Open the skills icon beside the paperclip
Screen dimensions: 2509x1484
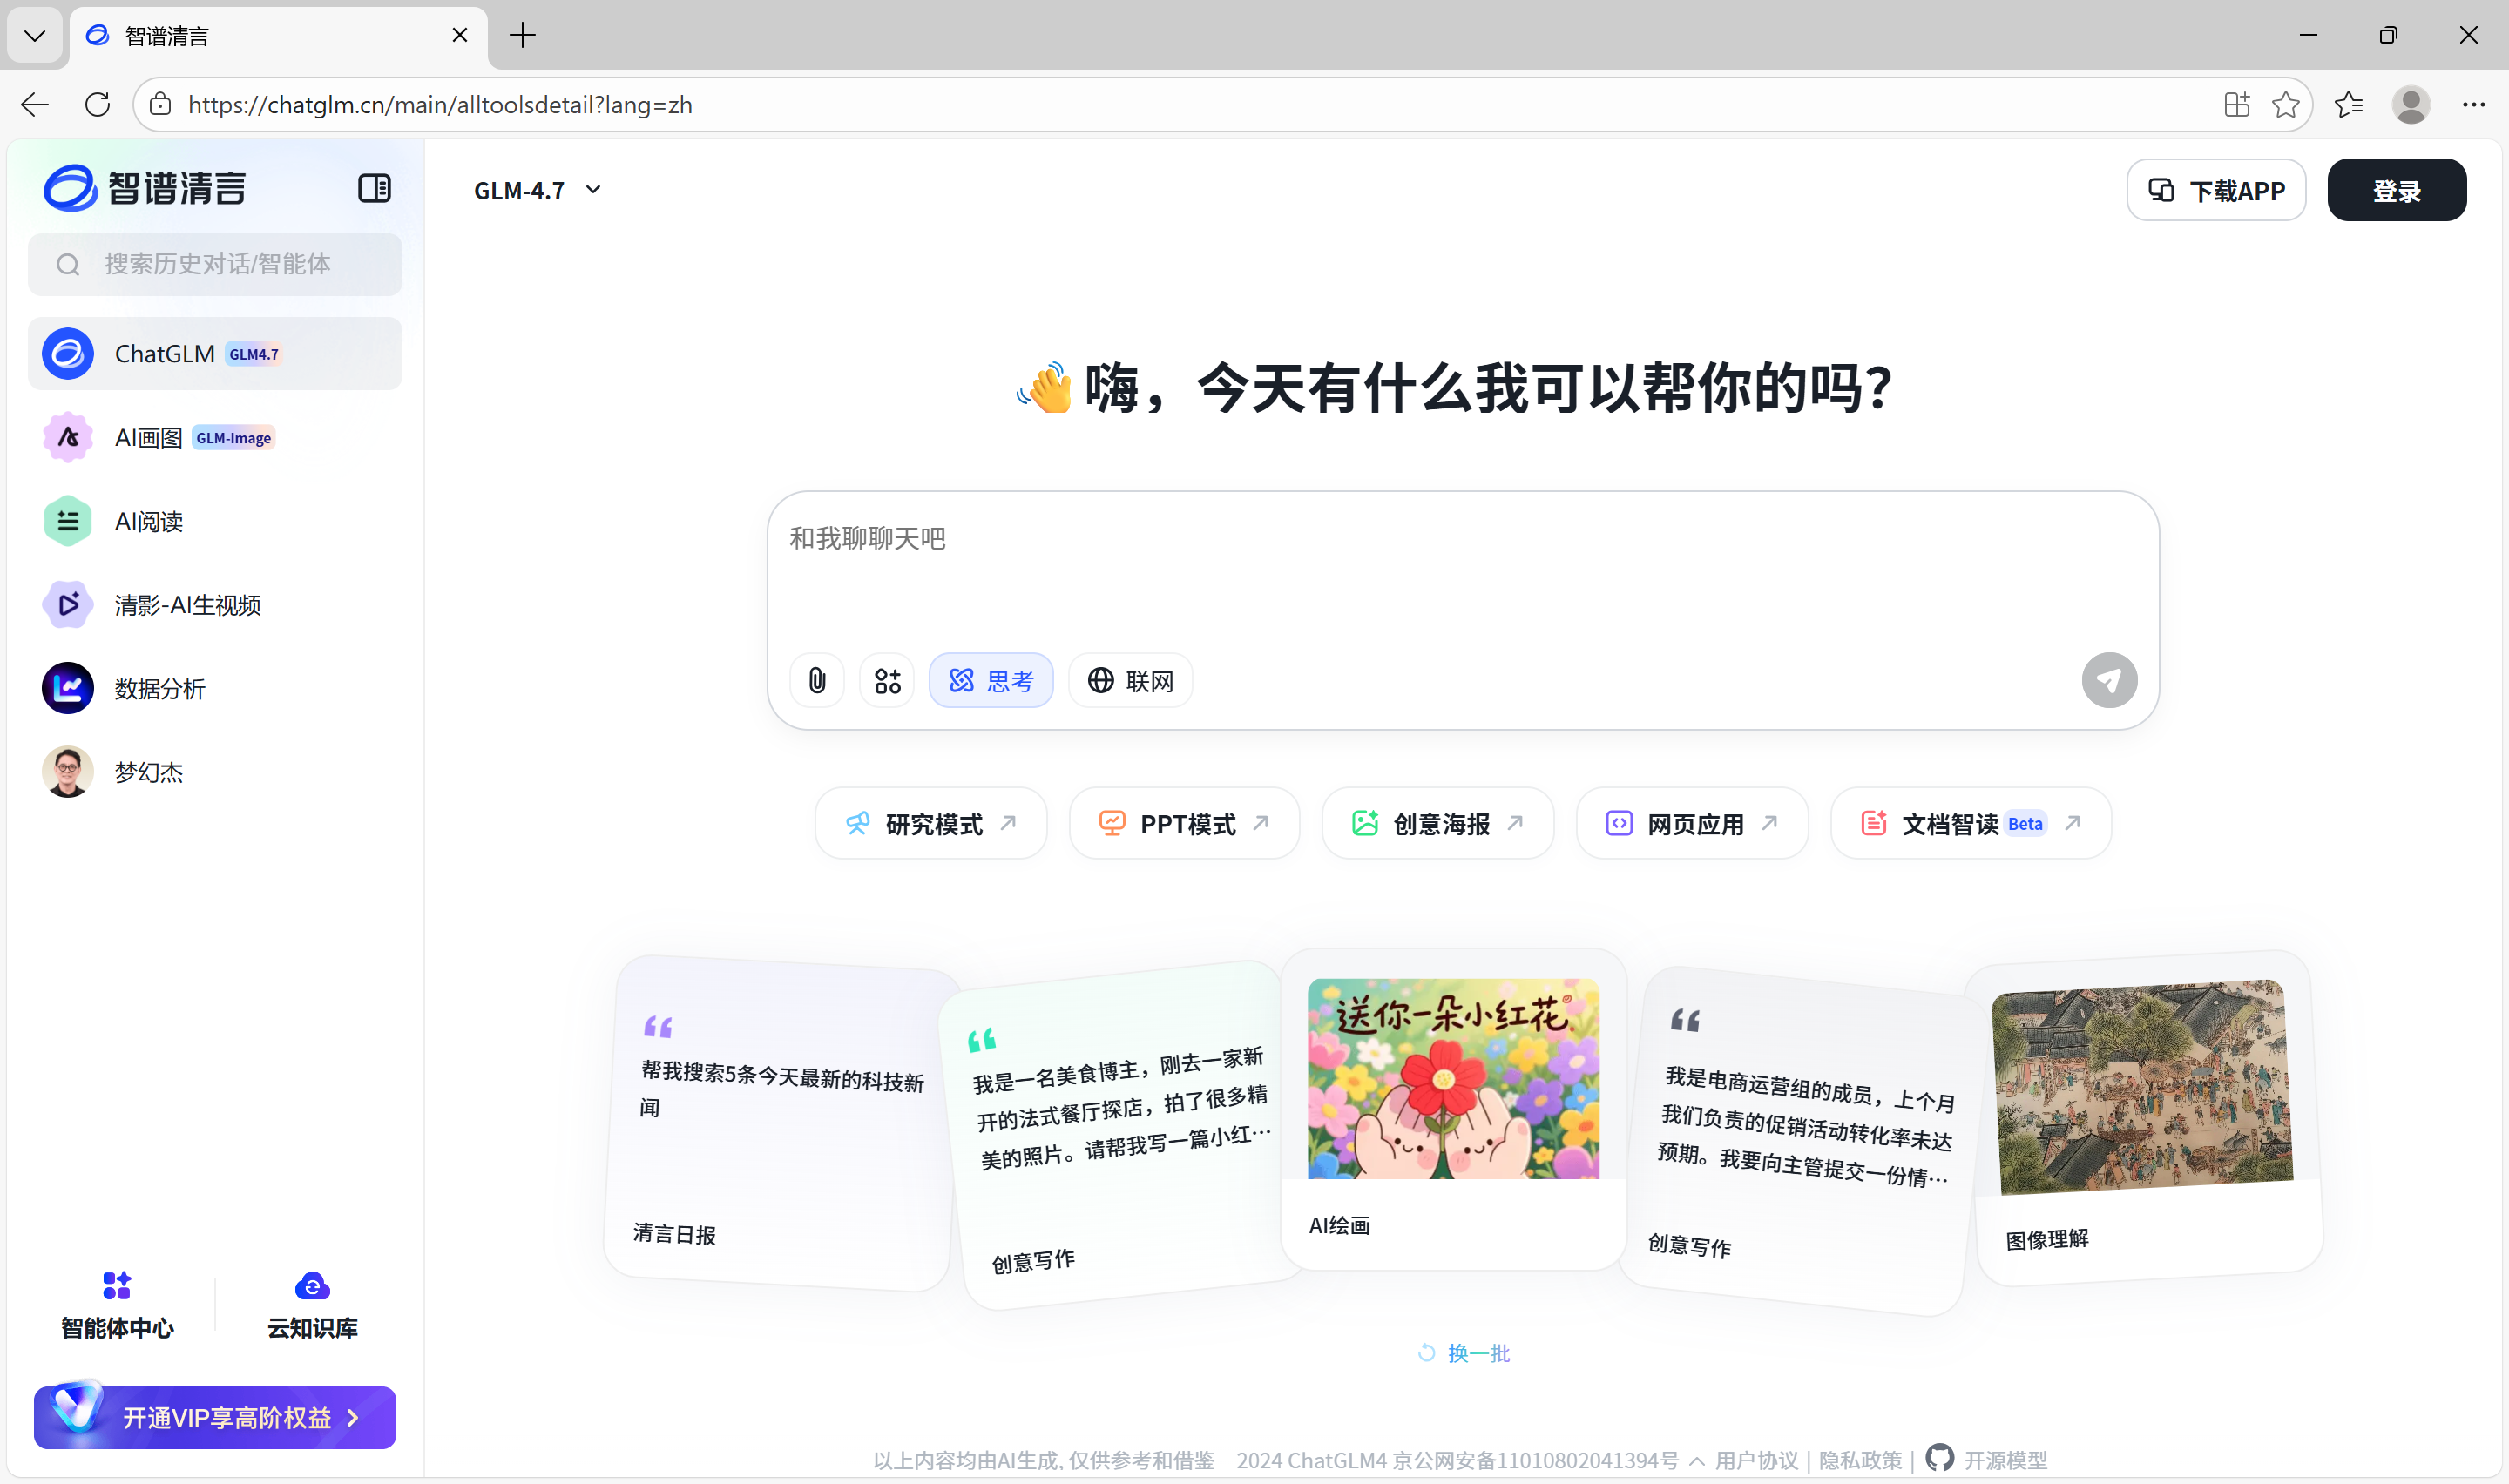(x=886, y=680)
